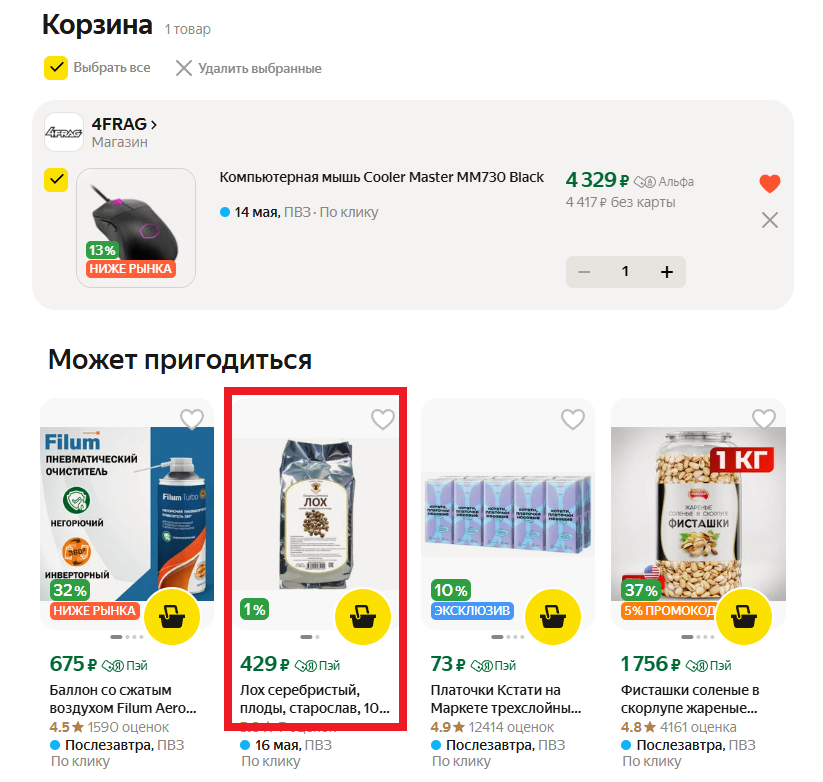823x782 pixels.
Task: Favorite the Платочки tissues item
Action: tap(573, 419)
